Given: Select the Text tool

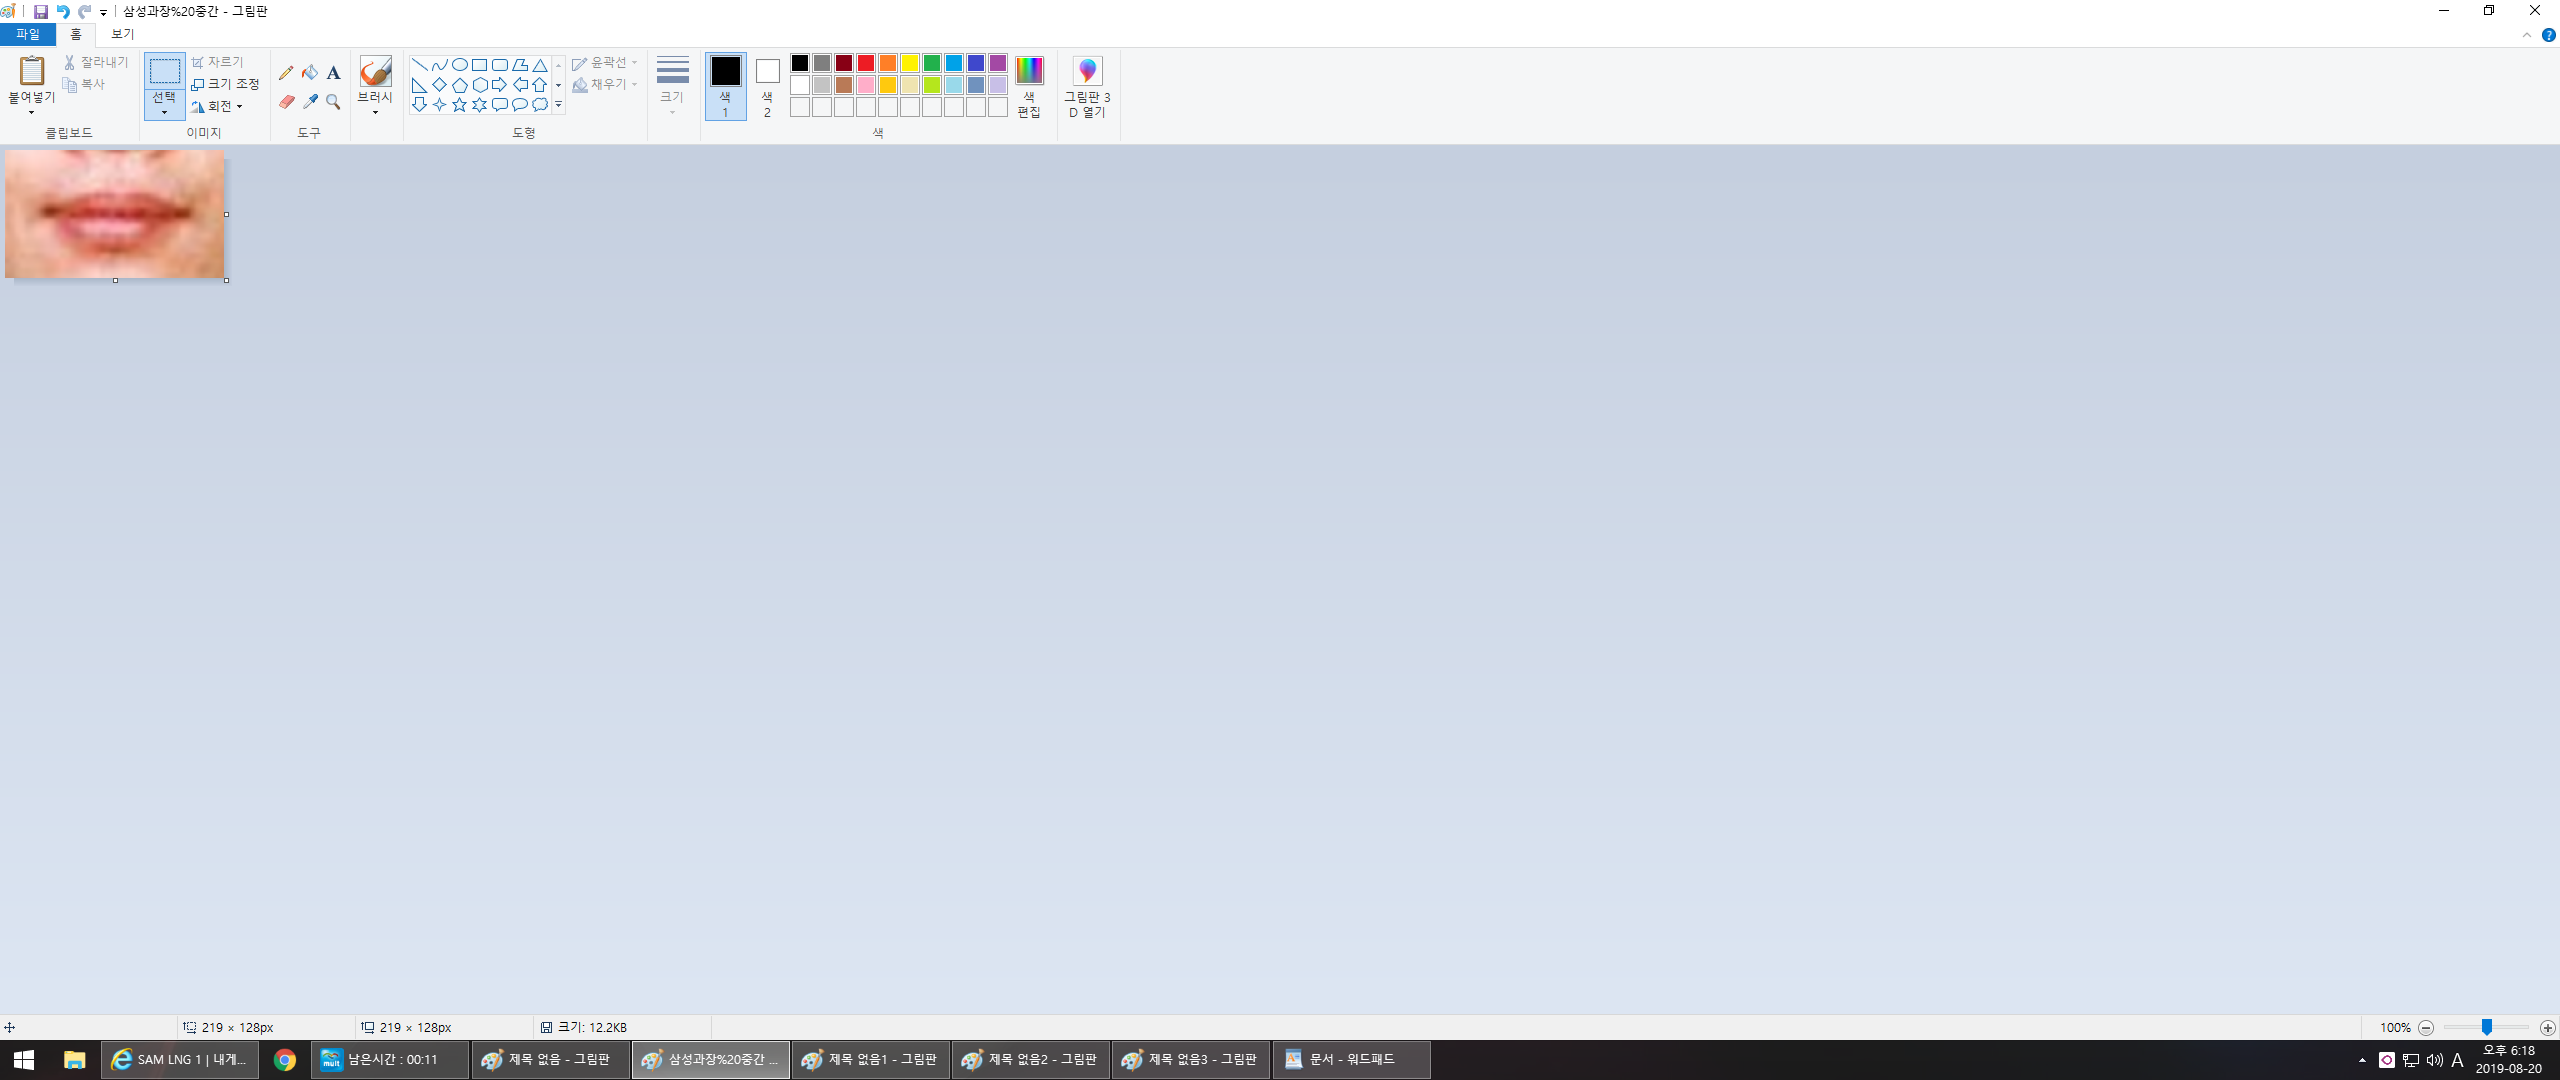Looking at the screenshot, I should tap(334, 72).
